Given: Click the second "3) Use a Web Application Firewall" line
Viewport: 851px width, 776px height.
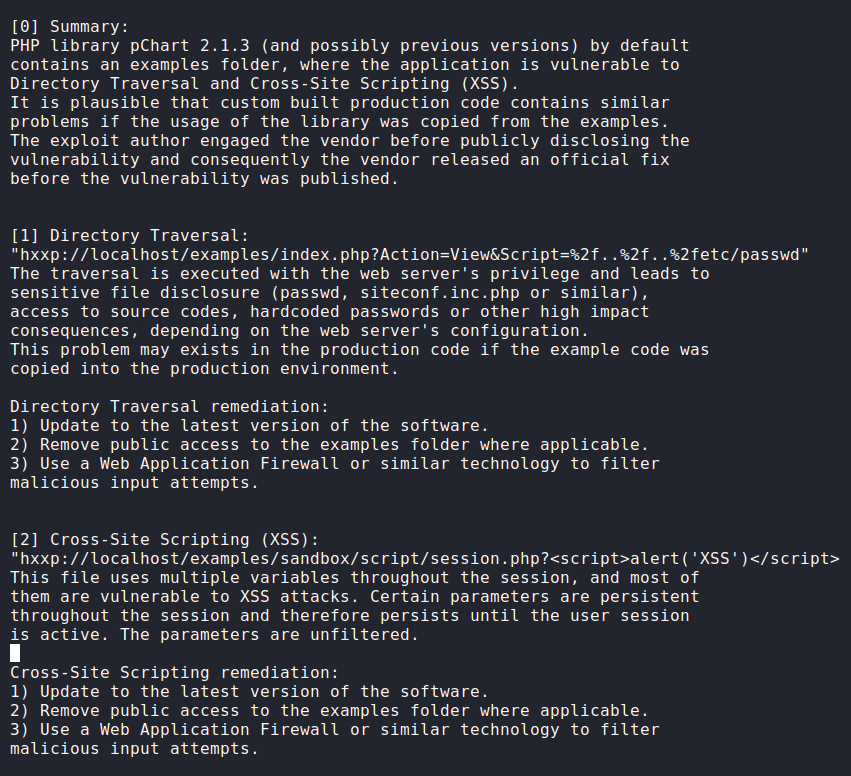Looking at the screenshot, I should point(334,729).
